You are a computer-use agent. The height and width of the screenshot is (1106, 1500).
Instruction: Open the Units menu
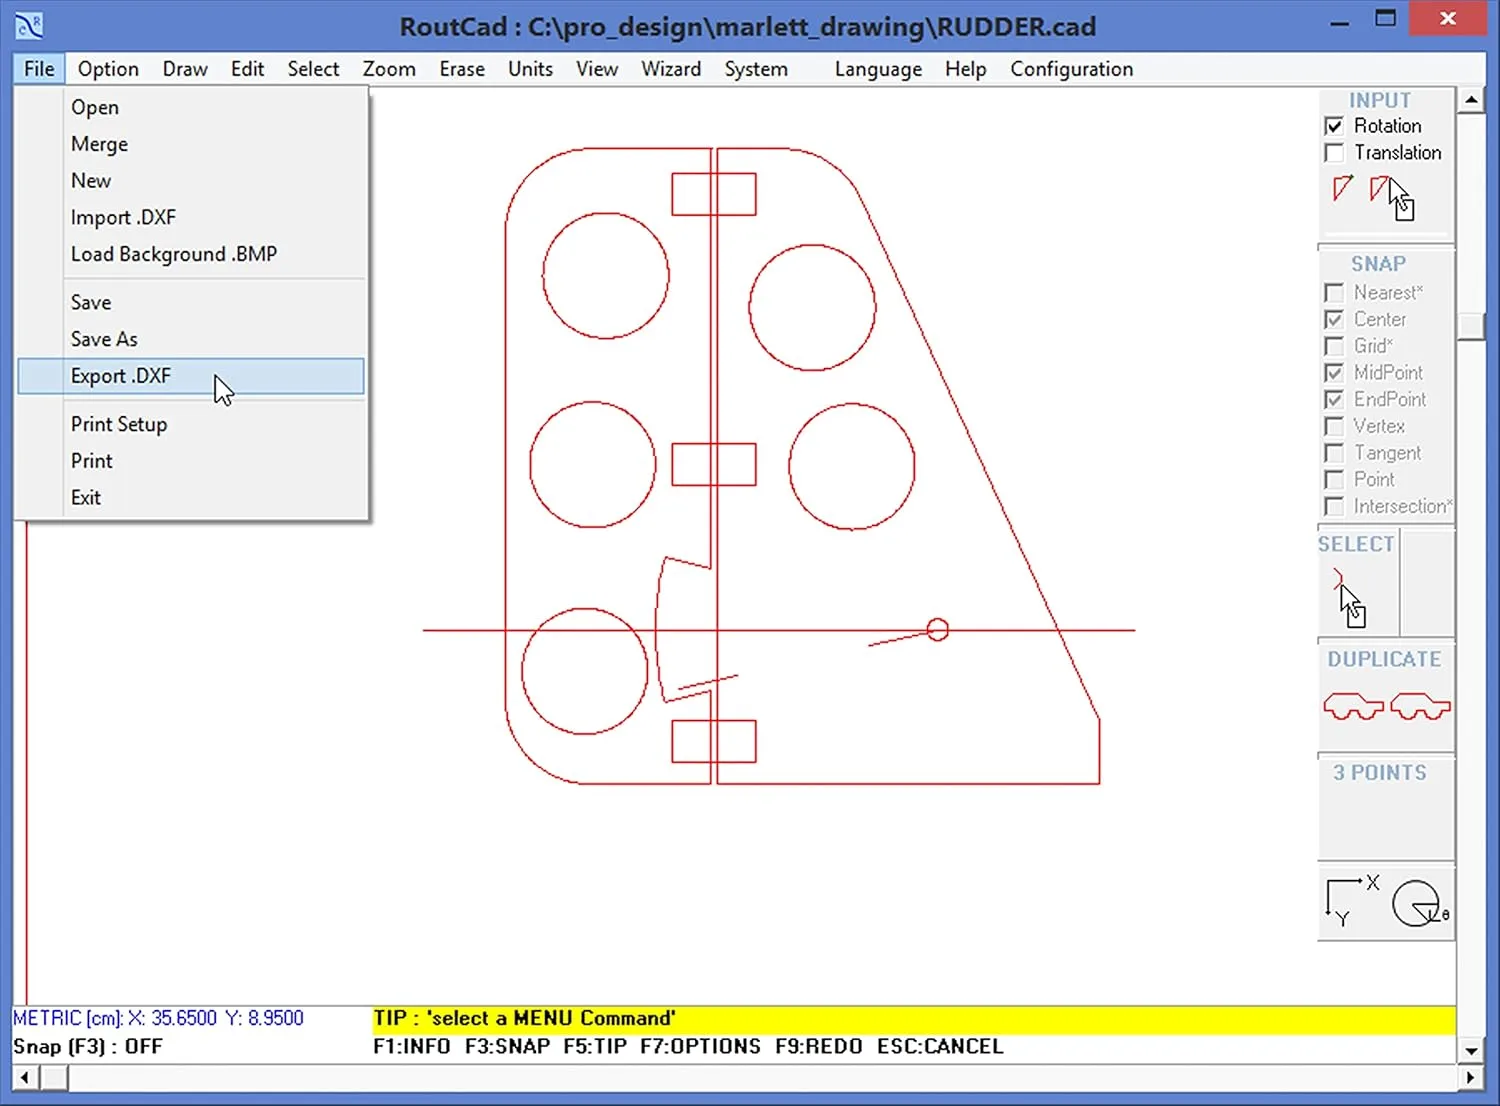(x=530, y=69)
